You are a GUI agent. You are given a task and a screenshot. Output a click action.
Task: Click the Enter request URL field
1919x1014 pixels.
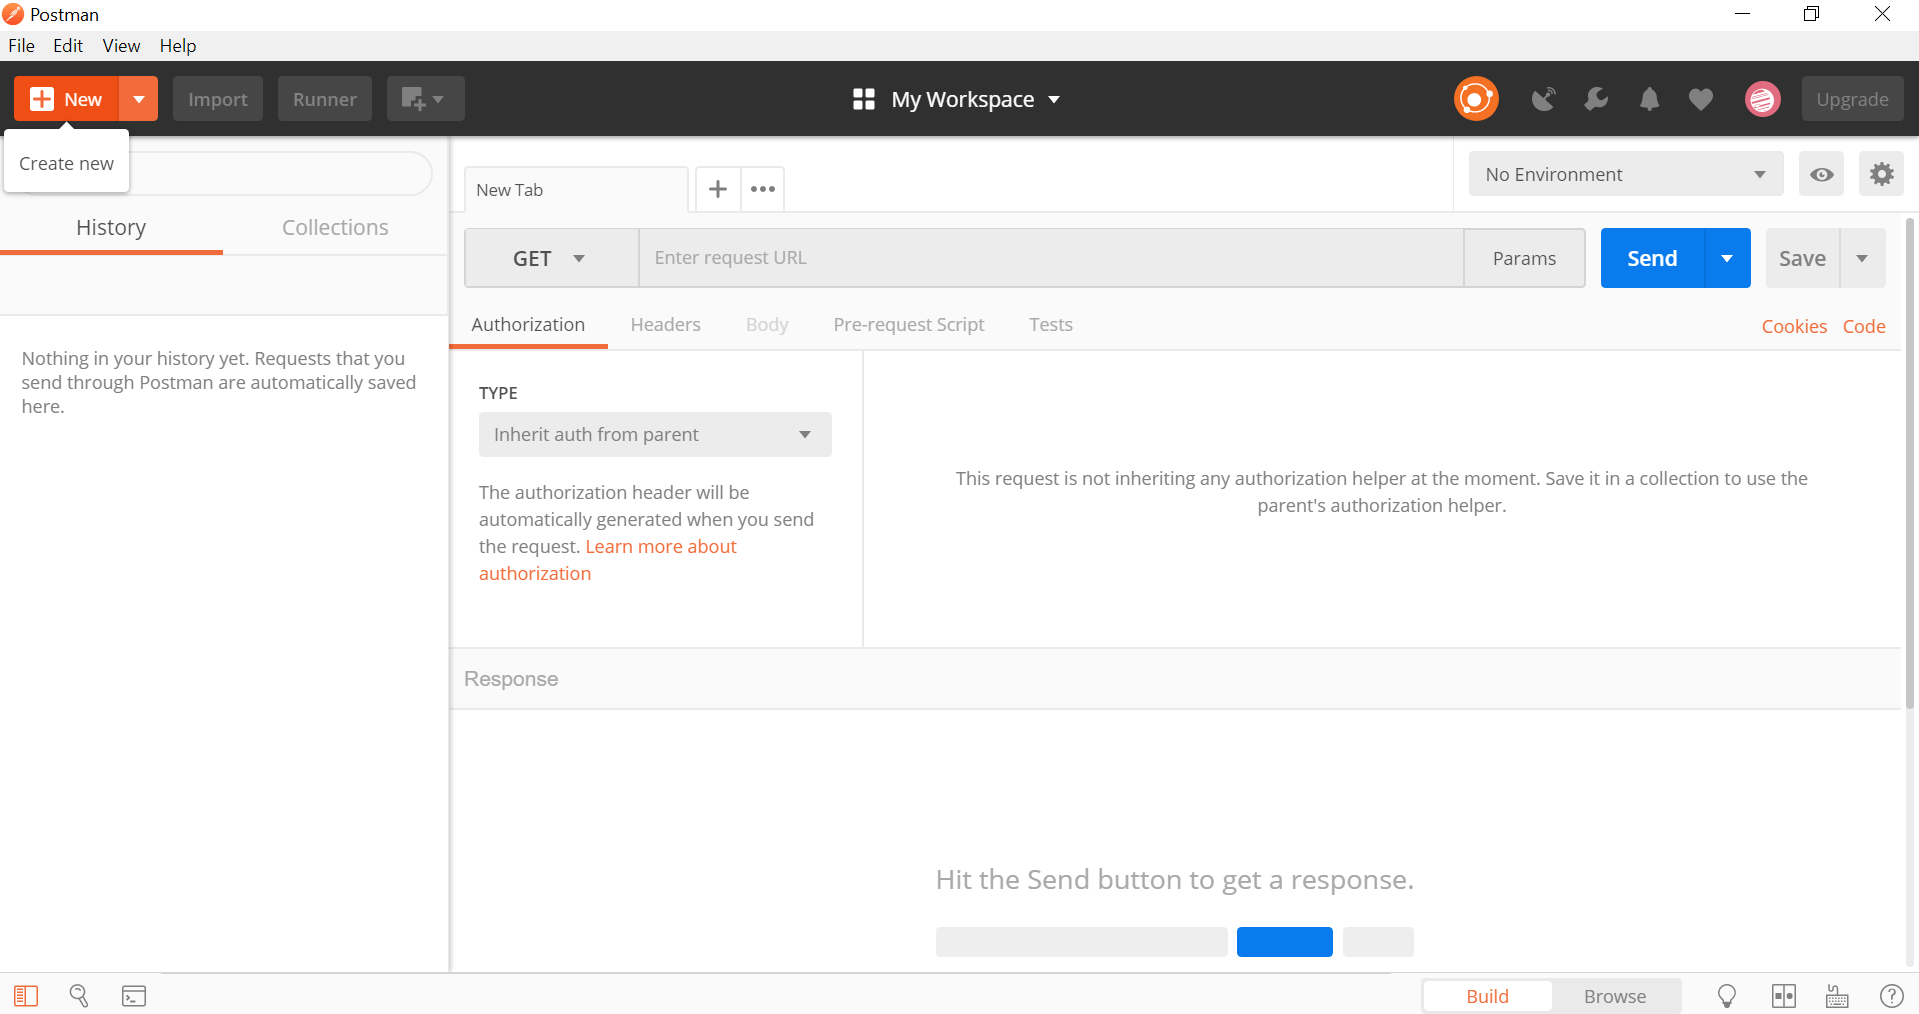click(x=1051, y=258)
